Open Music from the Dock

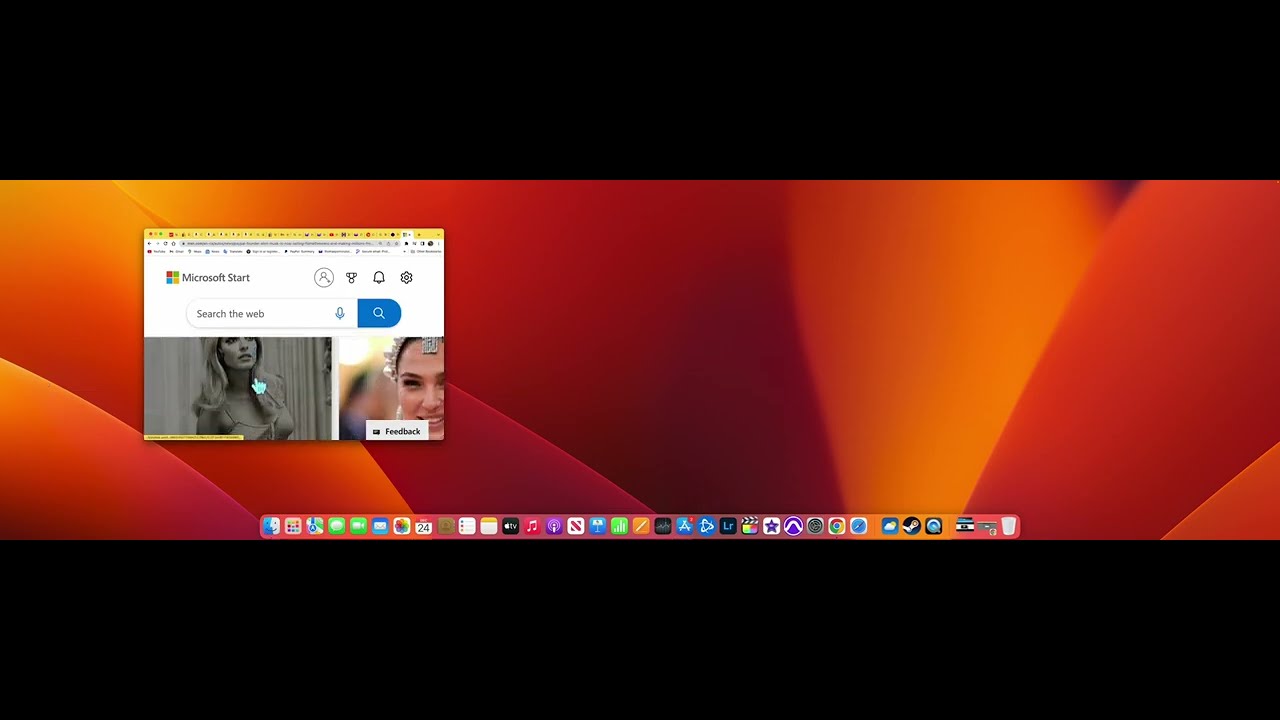coord(532,526)
